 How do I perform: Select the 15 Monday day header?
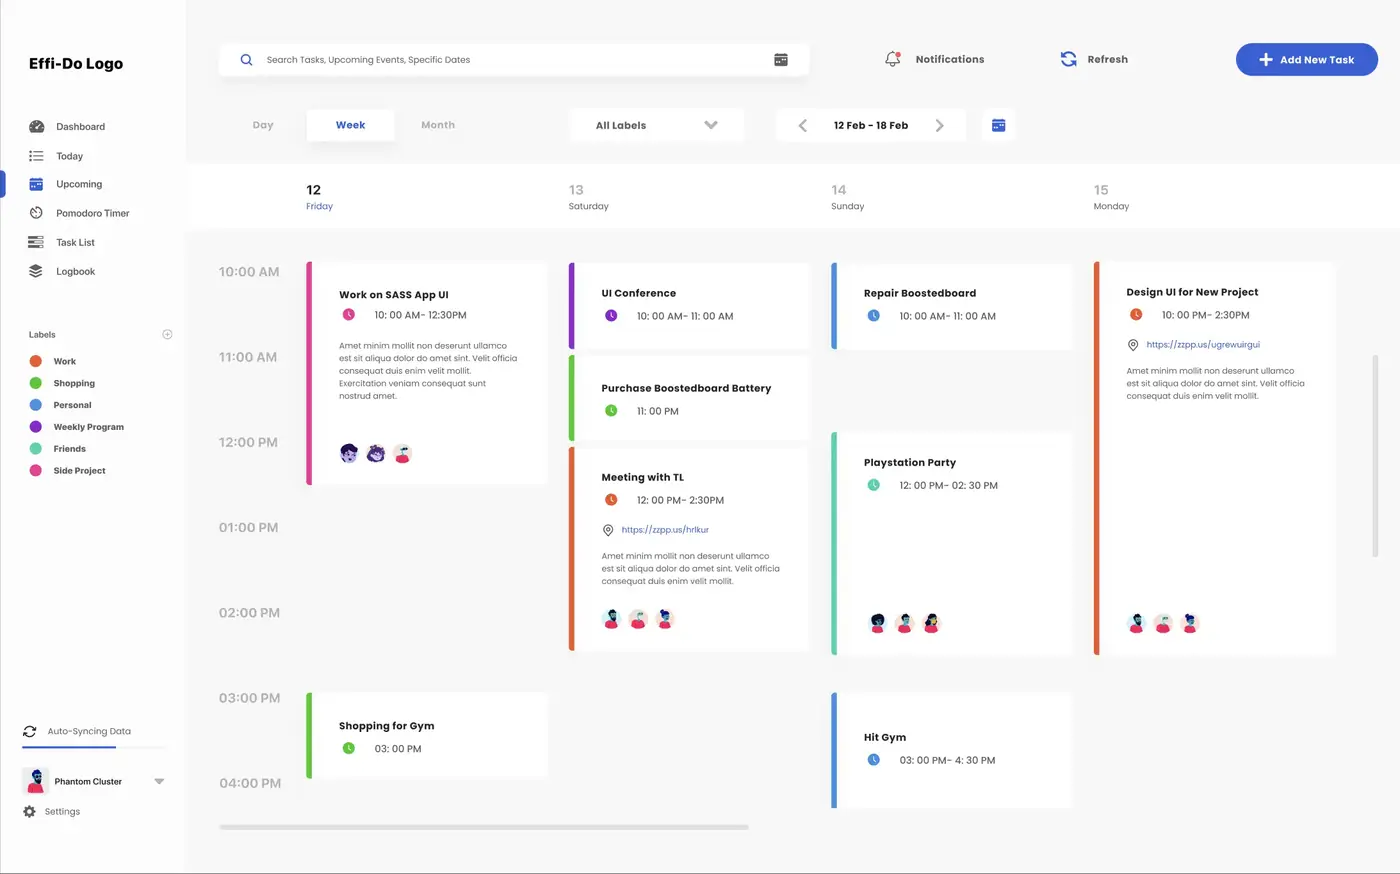(1111, 197)
